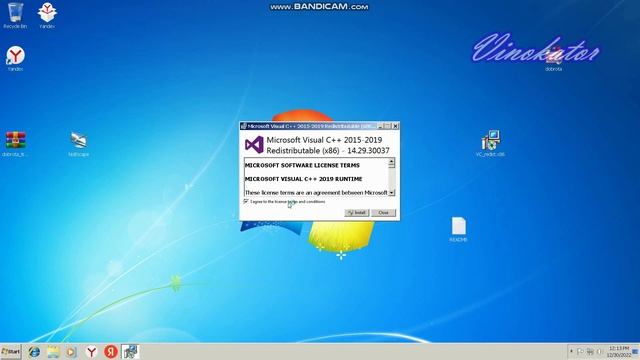Show hidden system tray icons
Screen dimensions: 640x360
coord(571,351)
